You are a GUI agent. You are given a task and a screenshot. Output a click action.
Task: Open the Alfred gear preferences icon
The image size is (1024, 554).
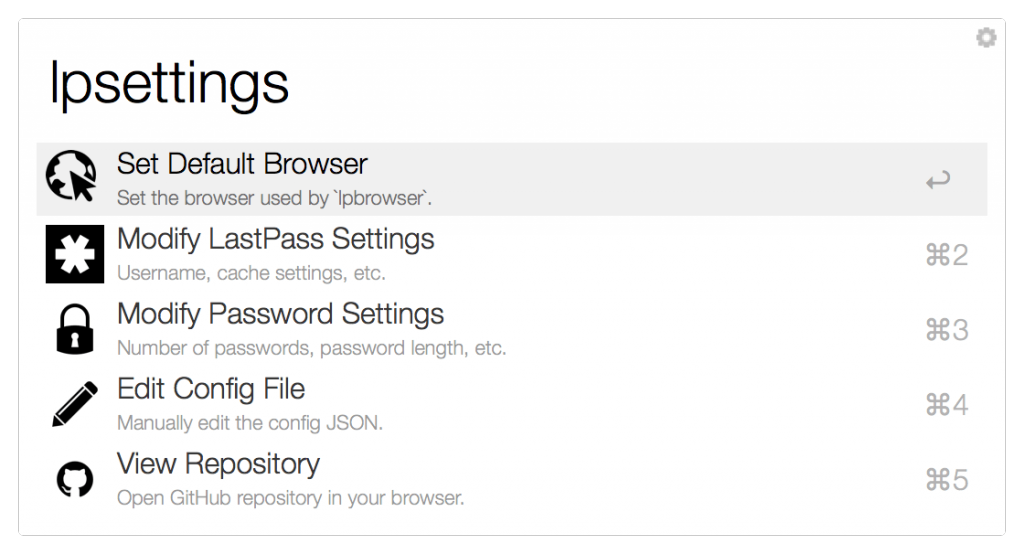[986, 38]
